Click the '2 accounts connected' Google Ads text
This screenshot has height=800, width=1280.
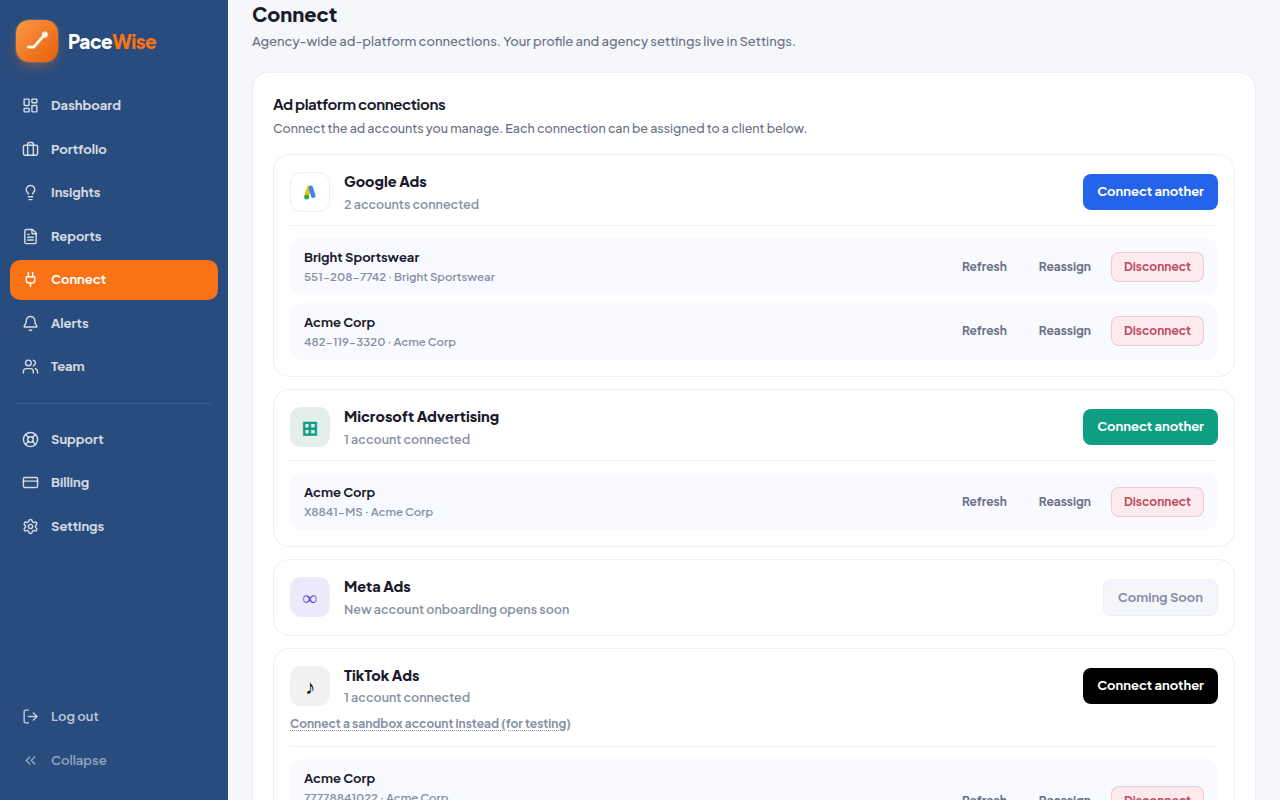pyautogui.click(x=411, y=205)
